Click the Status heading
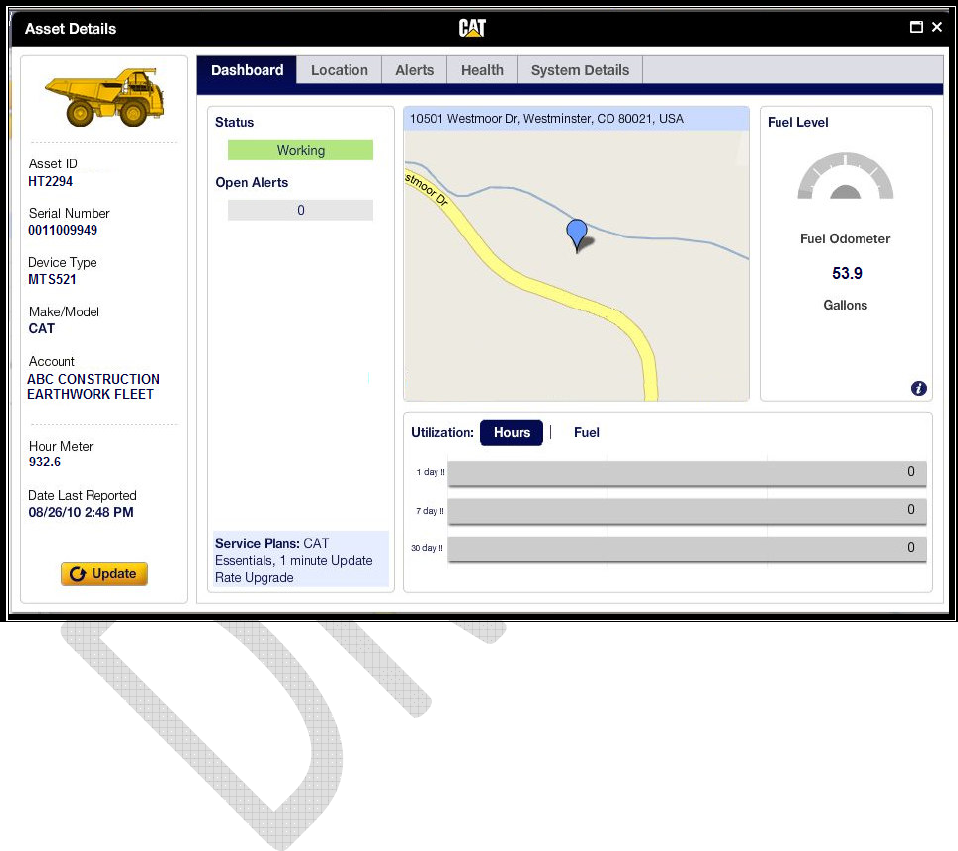This screenshot has height=851, width=958. (x=234, y=122)
